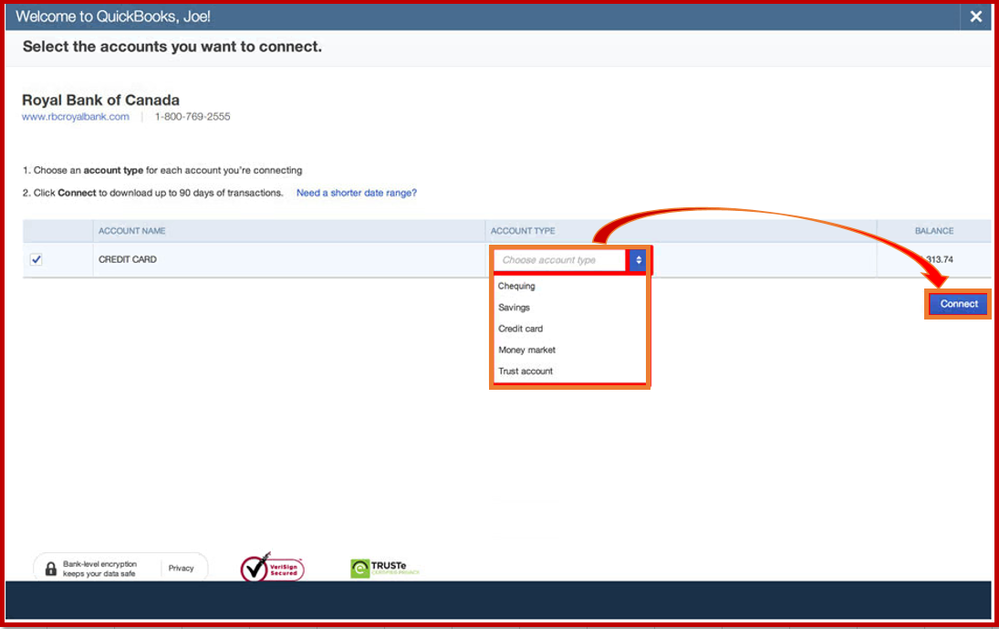
Task: Click the Royal Bank of Canada heading
Action: tap(101, 100)
